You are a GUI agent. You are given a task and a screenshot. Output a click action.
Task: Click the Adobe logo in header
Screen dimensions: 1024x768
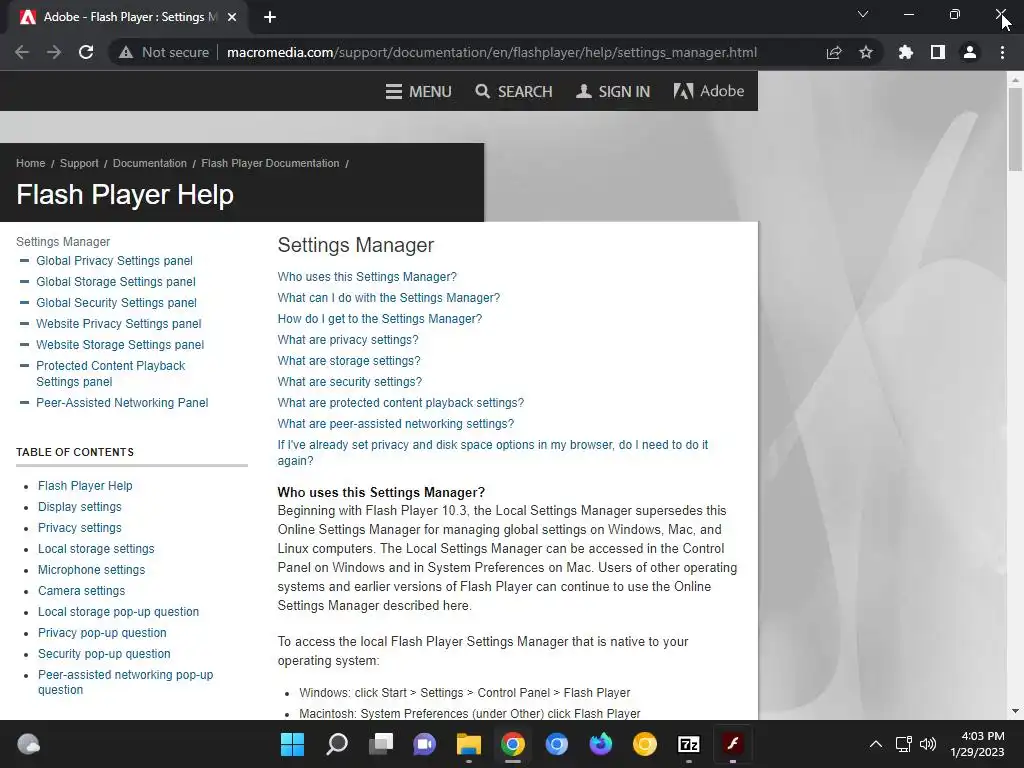click(x=709, y=91)
